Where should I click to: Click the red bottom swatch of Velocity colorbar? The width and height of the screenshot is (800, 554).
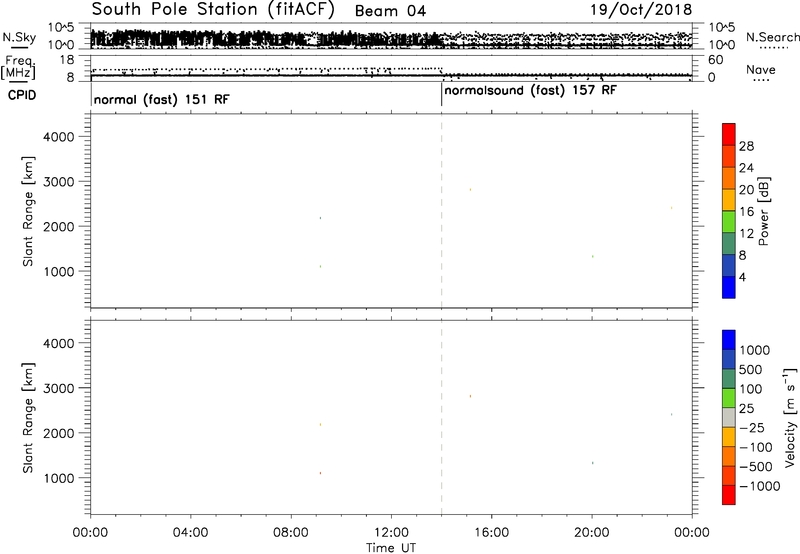[729, 495]
